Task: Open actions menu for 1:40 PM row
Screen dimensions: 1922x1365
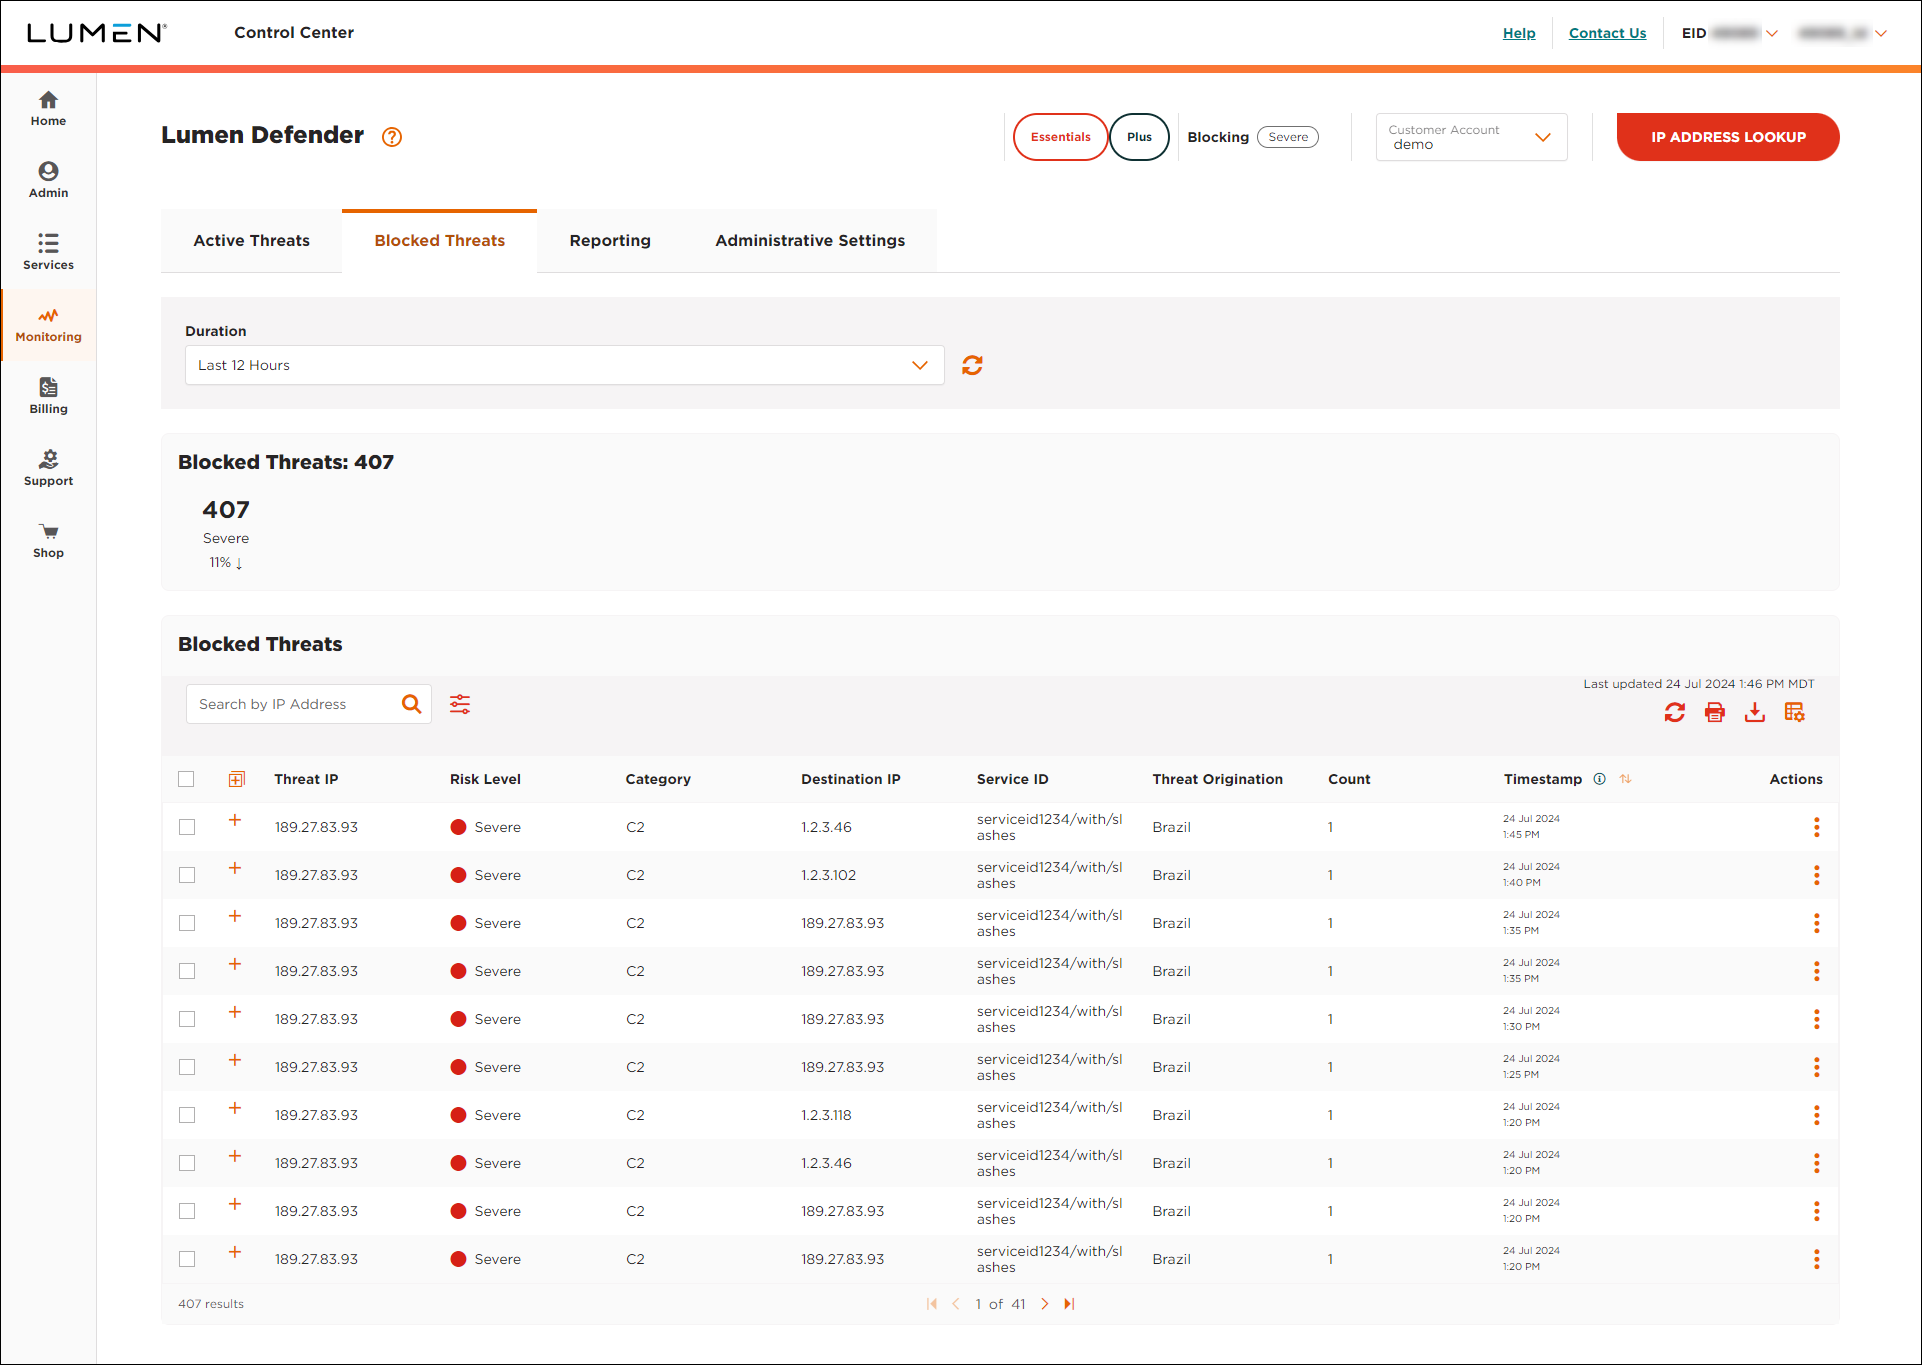Action: 1817,875
